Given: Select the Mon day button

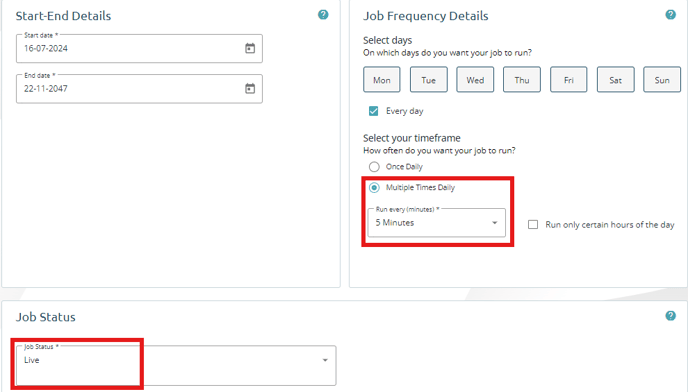Looking at the screenshot, I should (382, 80).
